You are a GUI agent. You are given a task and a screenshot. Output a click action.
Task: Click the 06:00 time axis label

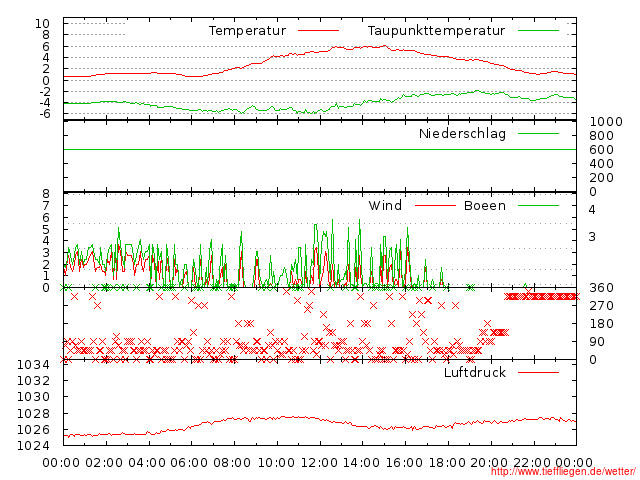pyautogui.click(x=189, y=463)
